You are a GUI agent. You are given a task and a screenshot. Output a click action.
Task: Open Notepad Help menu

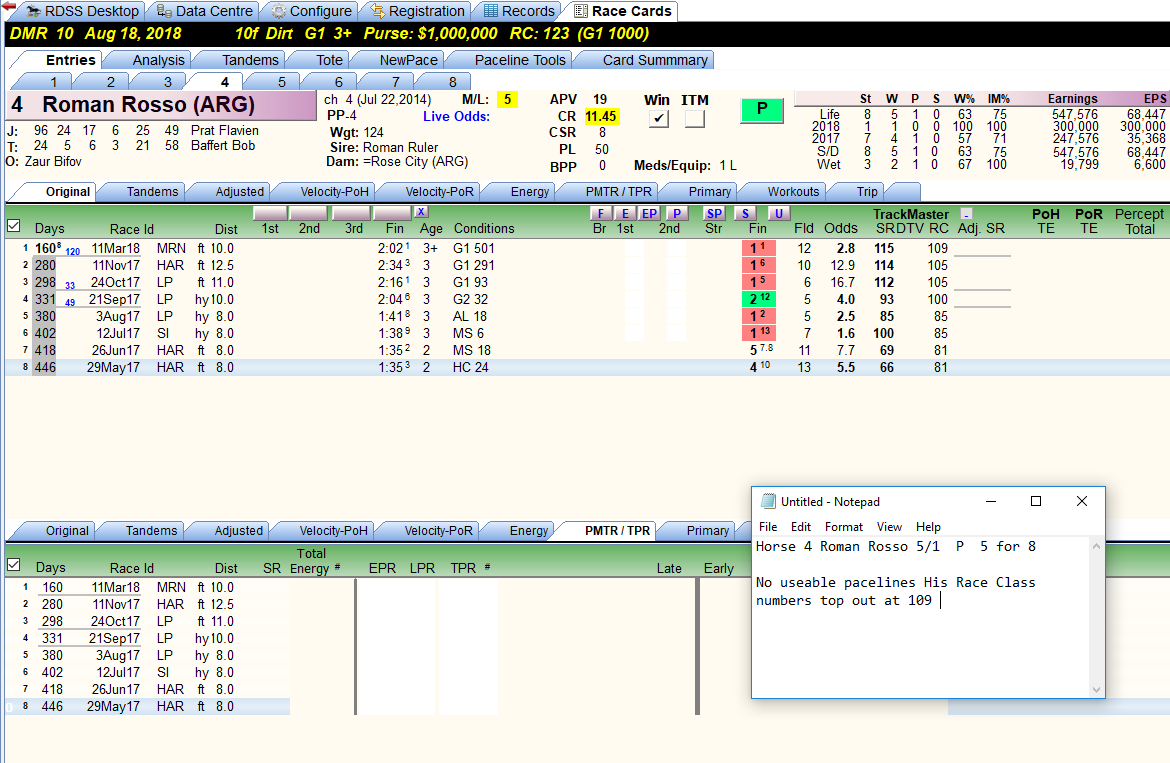[x=927, y=527]
